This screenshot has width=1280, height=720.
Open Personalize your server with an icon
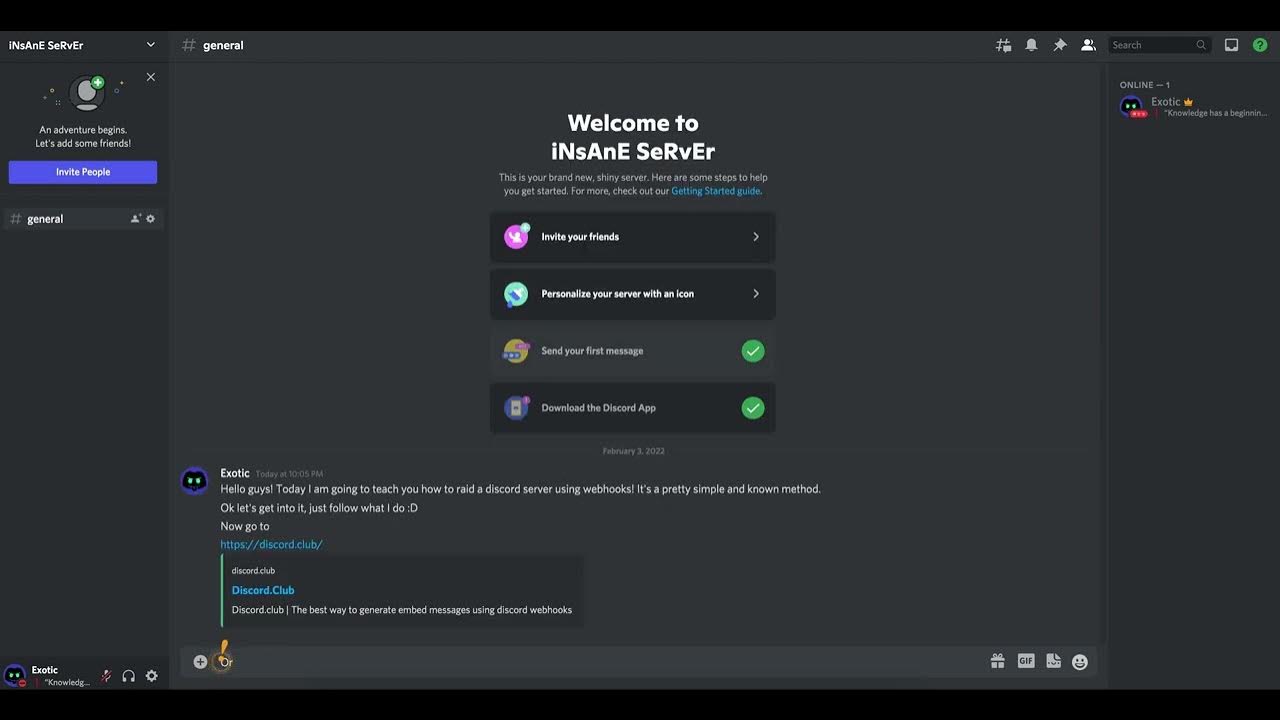point(632,294)
